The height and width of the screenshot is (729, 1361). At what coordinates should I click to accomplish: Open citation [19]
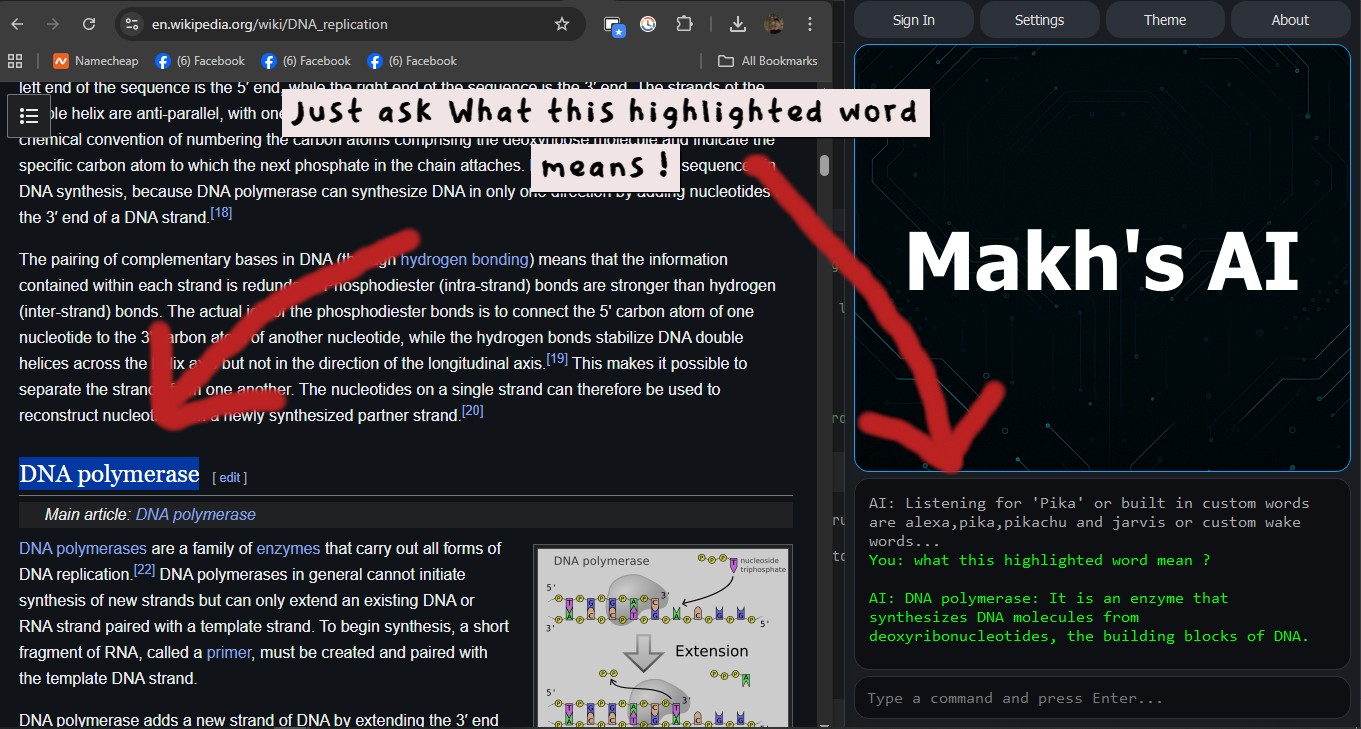pyautogui.click(x=557, y=359)
